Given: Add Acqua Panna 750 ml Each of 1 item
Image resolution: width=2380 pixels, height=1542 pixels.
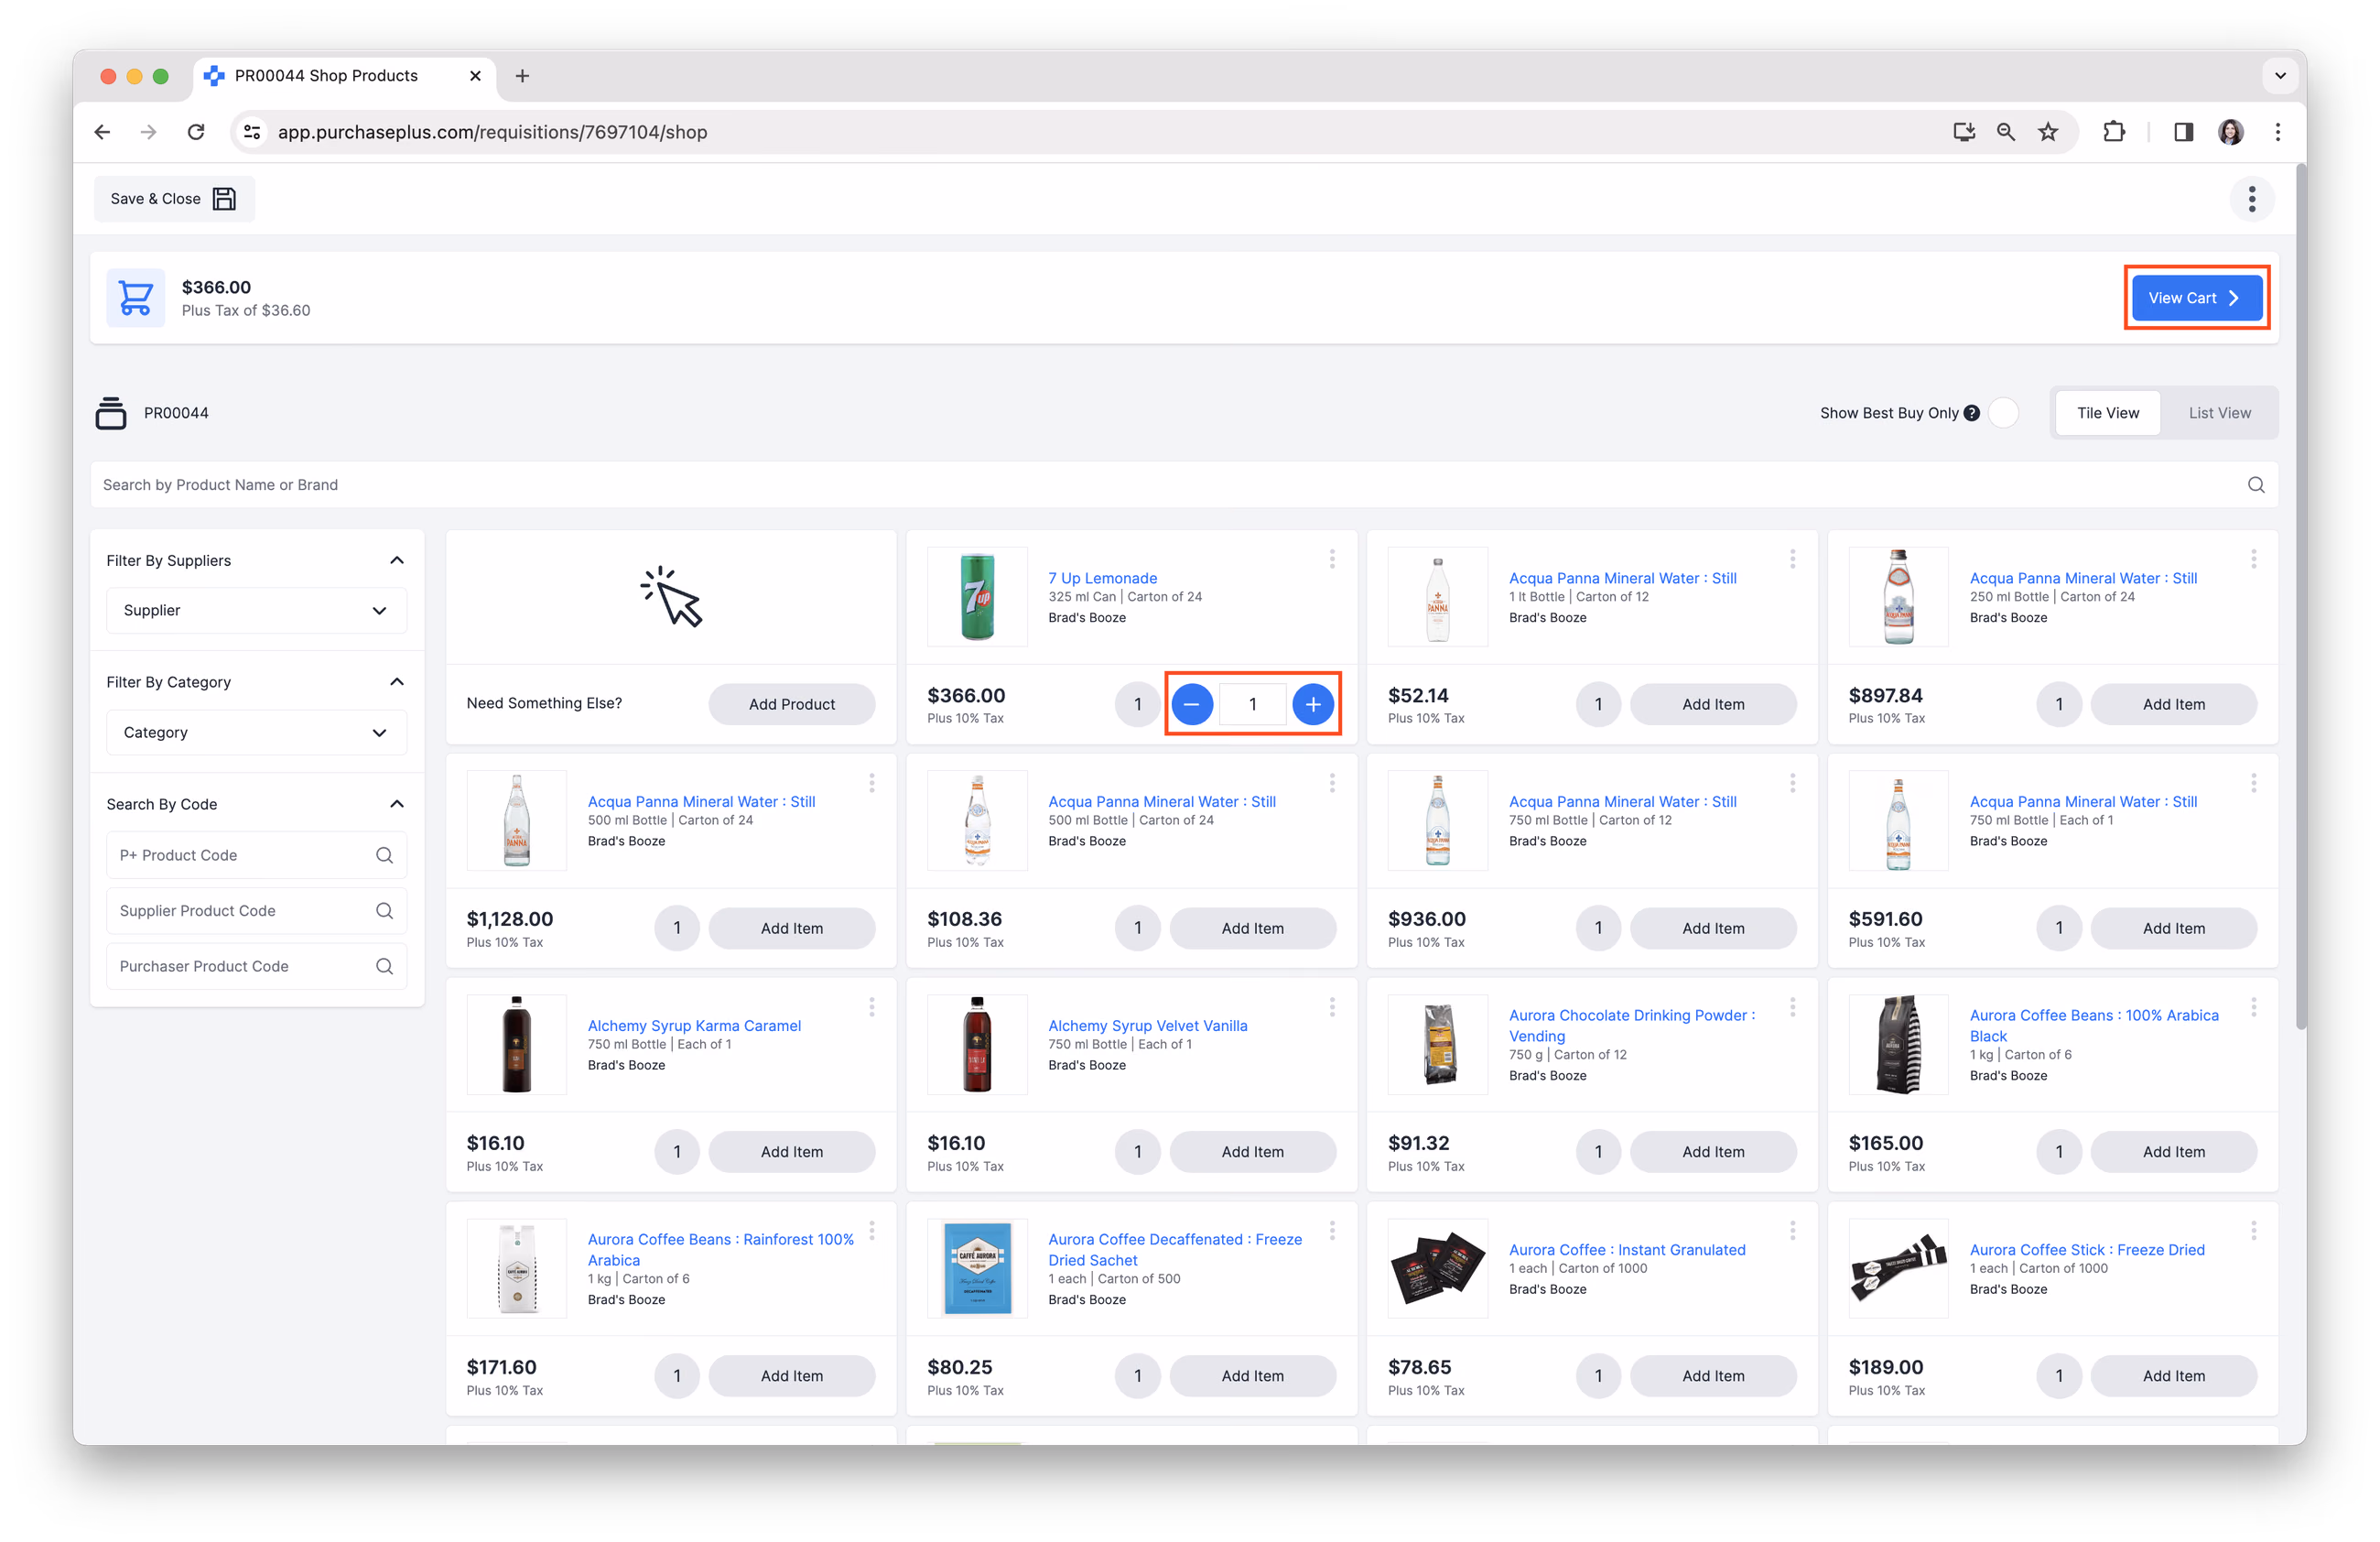Looking at the screenshot, I should tap(2173, 928).
